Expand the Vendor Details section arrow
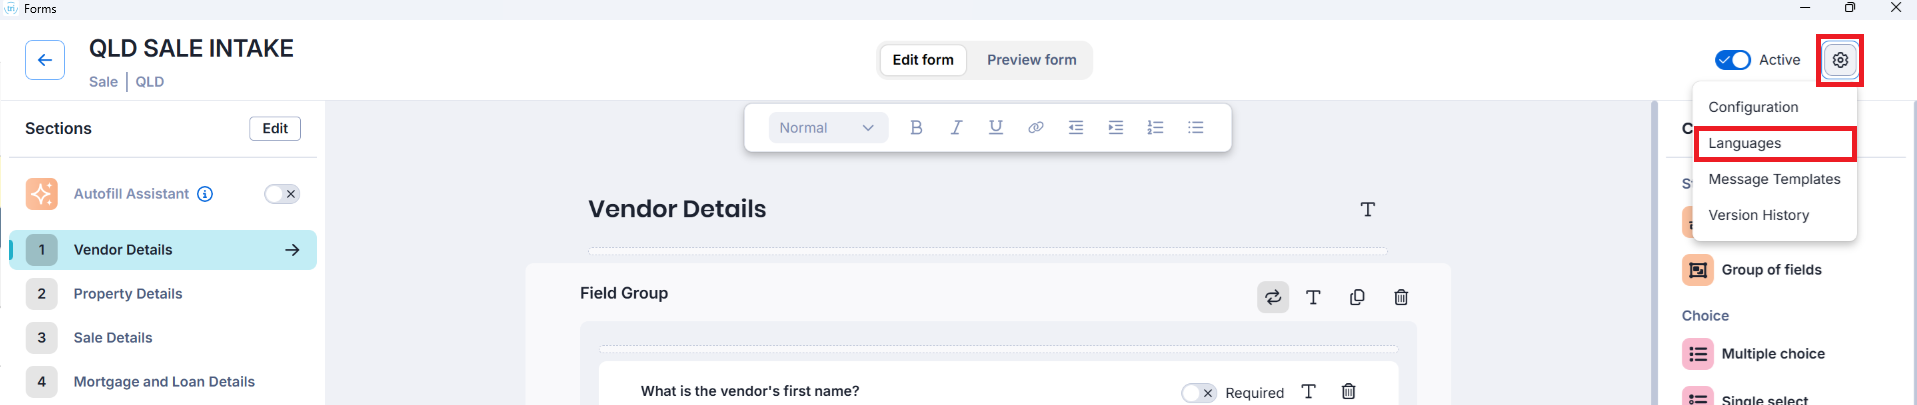 (292, 250)
